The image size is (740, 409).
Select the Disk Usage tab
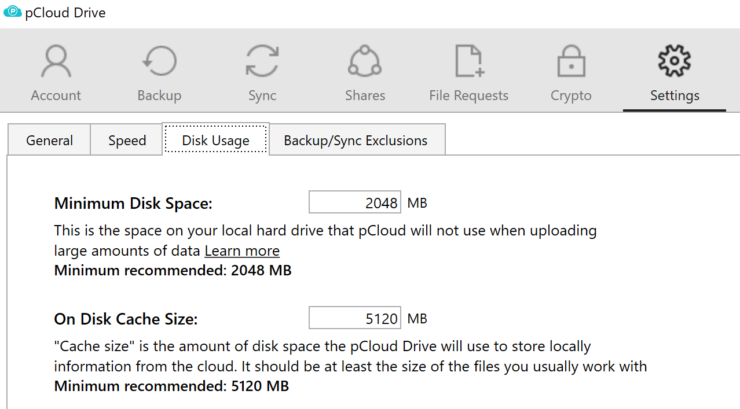216,140
